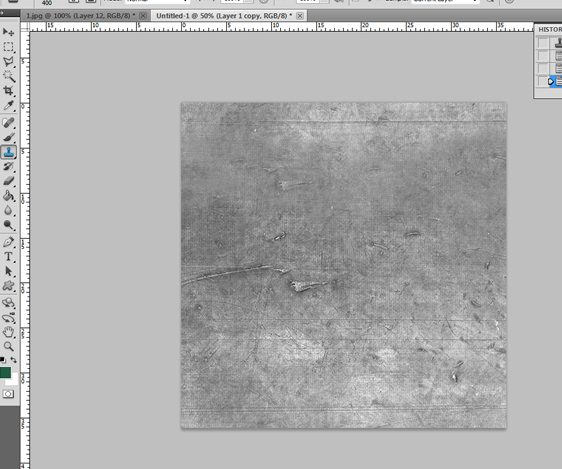Select the 3D Object Rotate tool
This screenshot has height=469, width=562.
(8, 303)
